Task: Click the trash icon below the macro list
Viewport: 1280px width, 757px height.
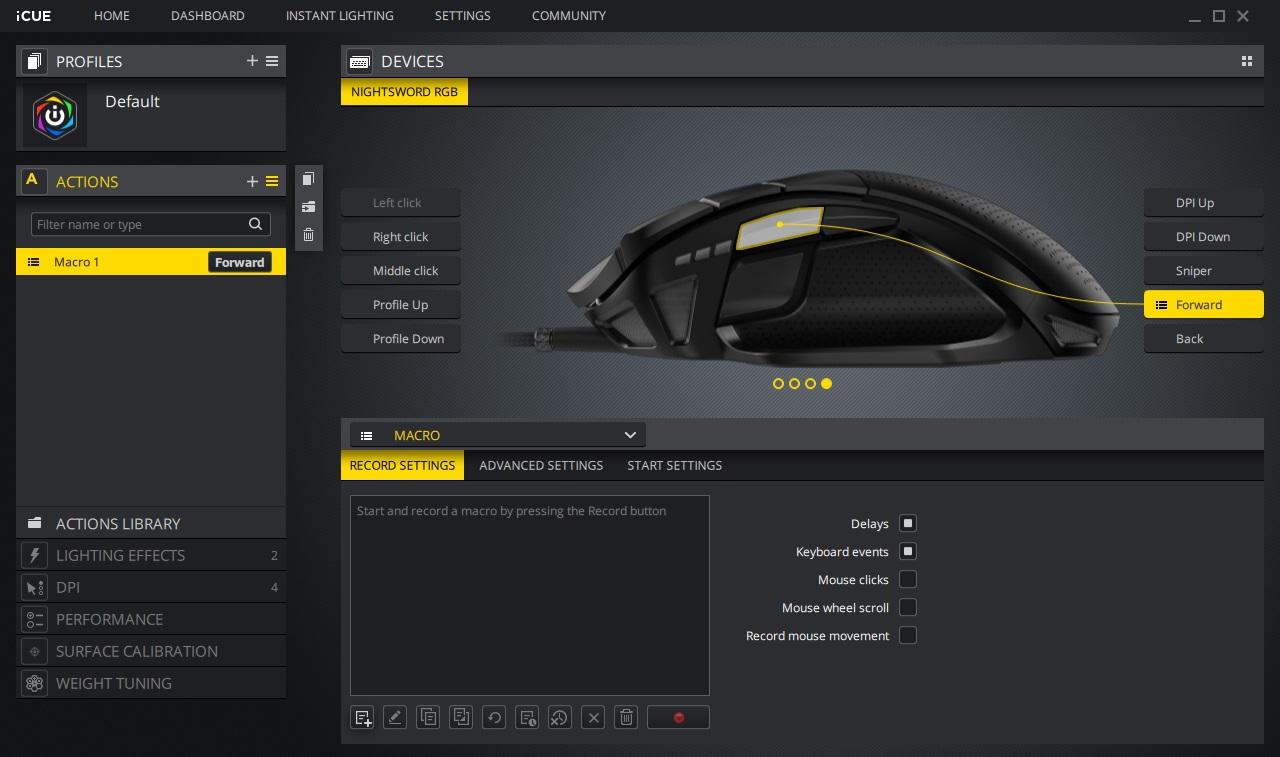Action: [x=626, y=717]
